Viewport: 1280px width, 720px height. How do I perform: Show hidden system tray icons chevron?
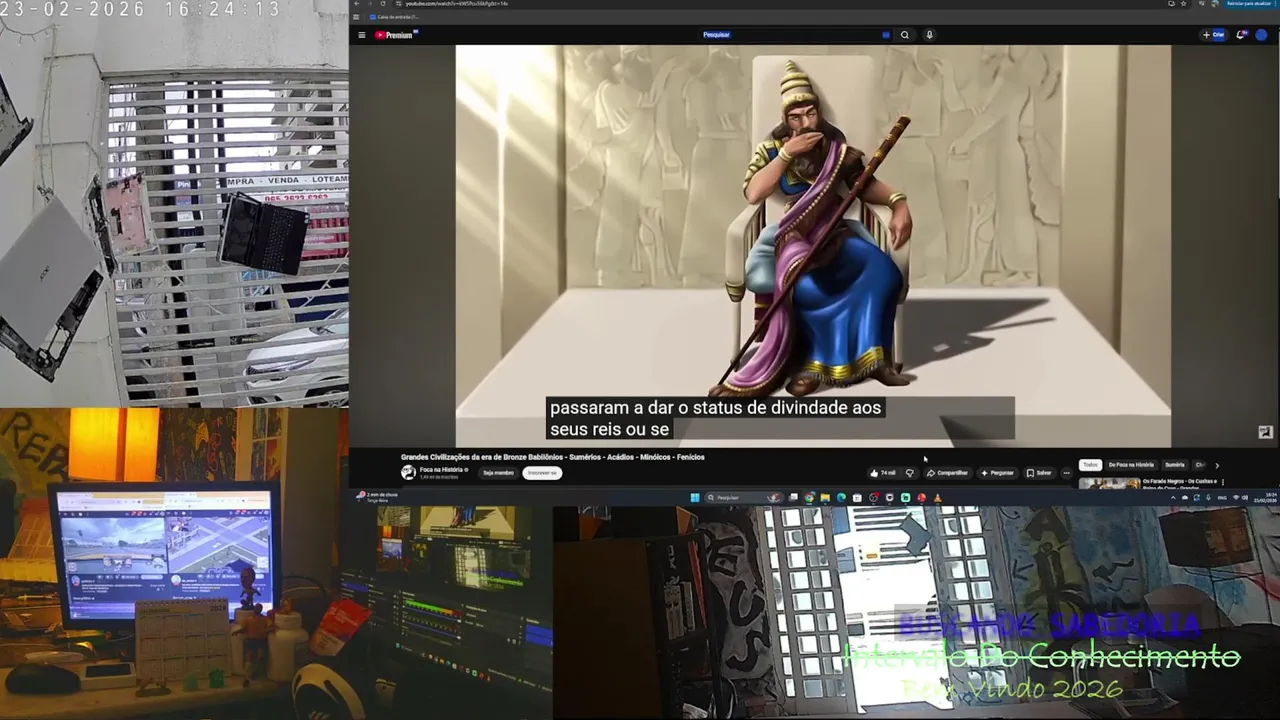click(x=1173, y=498)
